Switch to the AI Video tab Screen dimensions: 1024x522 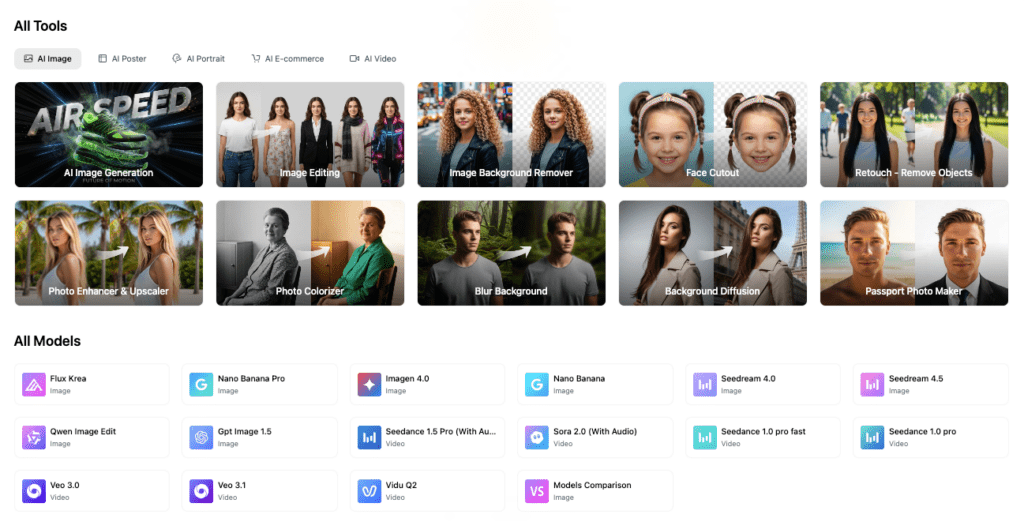pyautogui.click(x=372, y=59)
